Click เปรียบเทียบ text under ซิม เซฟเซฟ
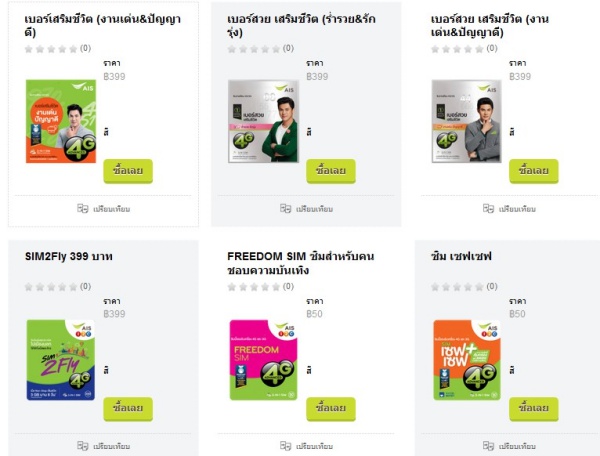This screenshot has height=456, width=600. click(517, 446)
